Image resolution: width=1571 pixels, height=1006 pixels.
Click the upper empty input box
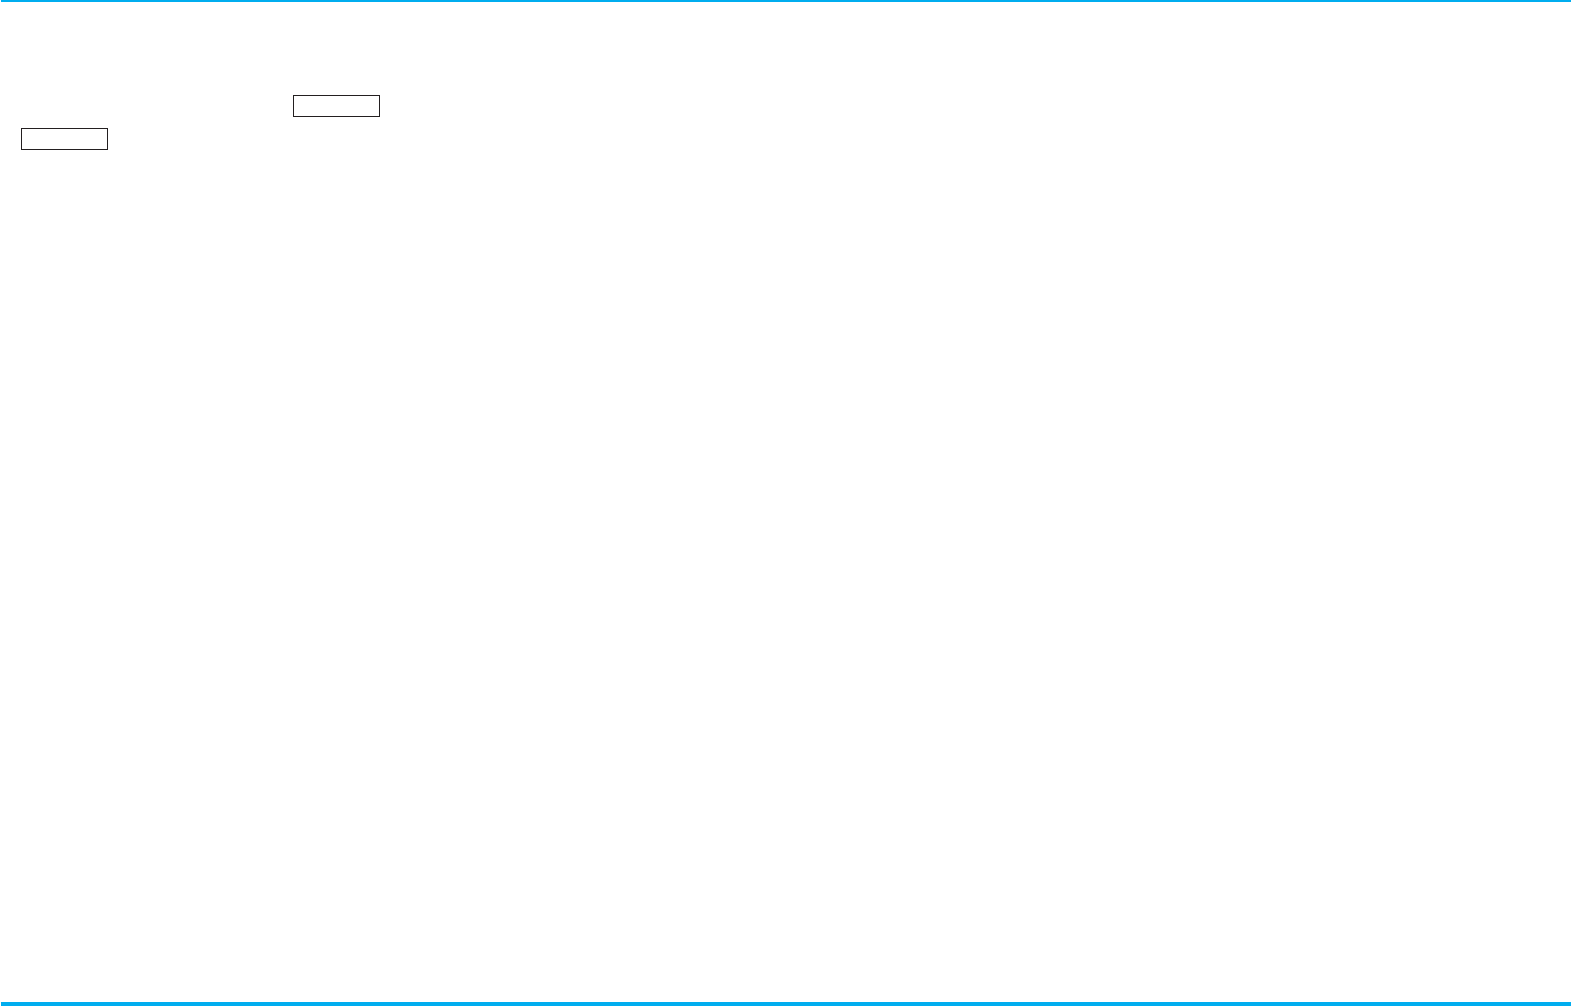336,106
